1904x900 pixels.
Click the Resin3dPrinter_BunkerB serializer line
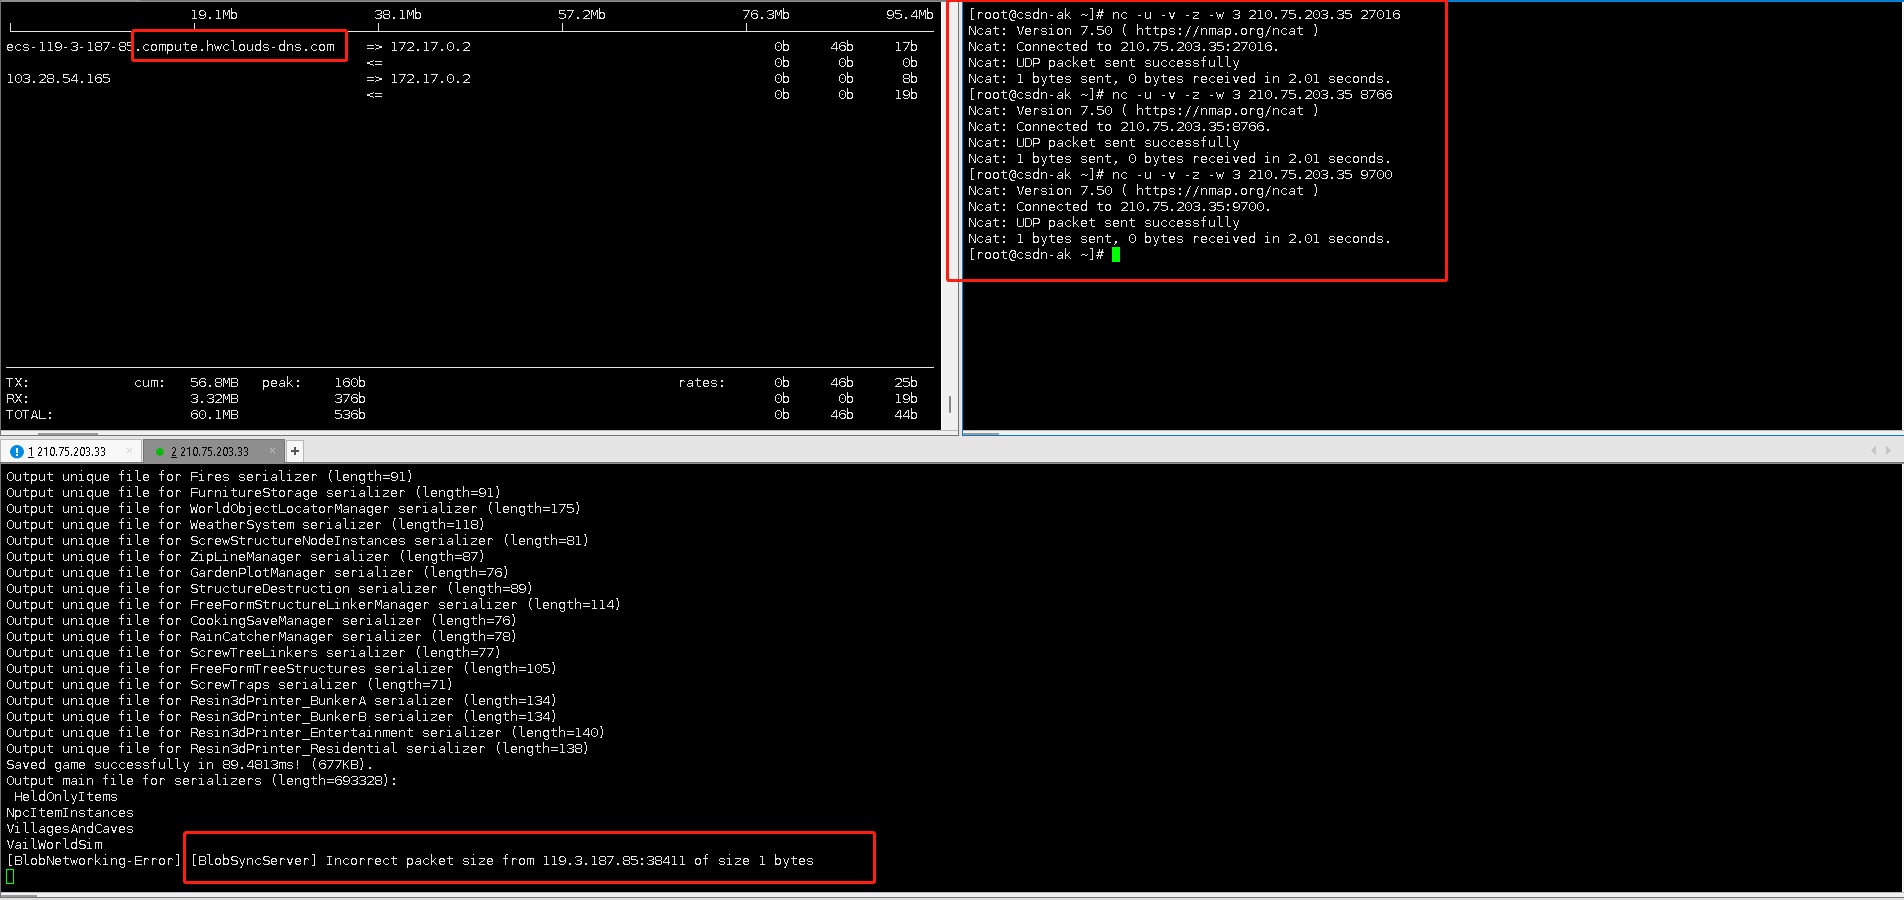281,716
